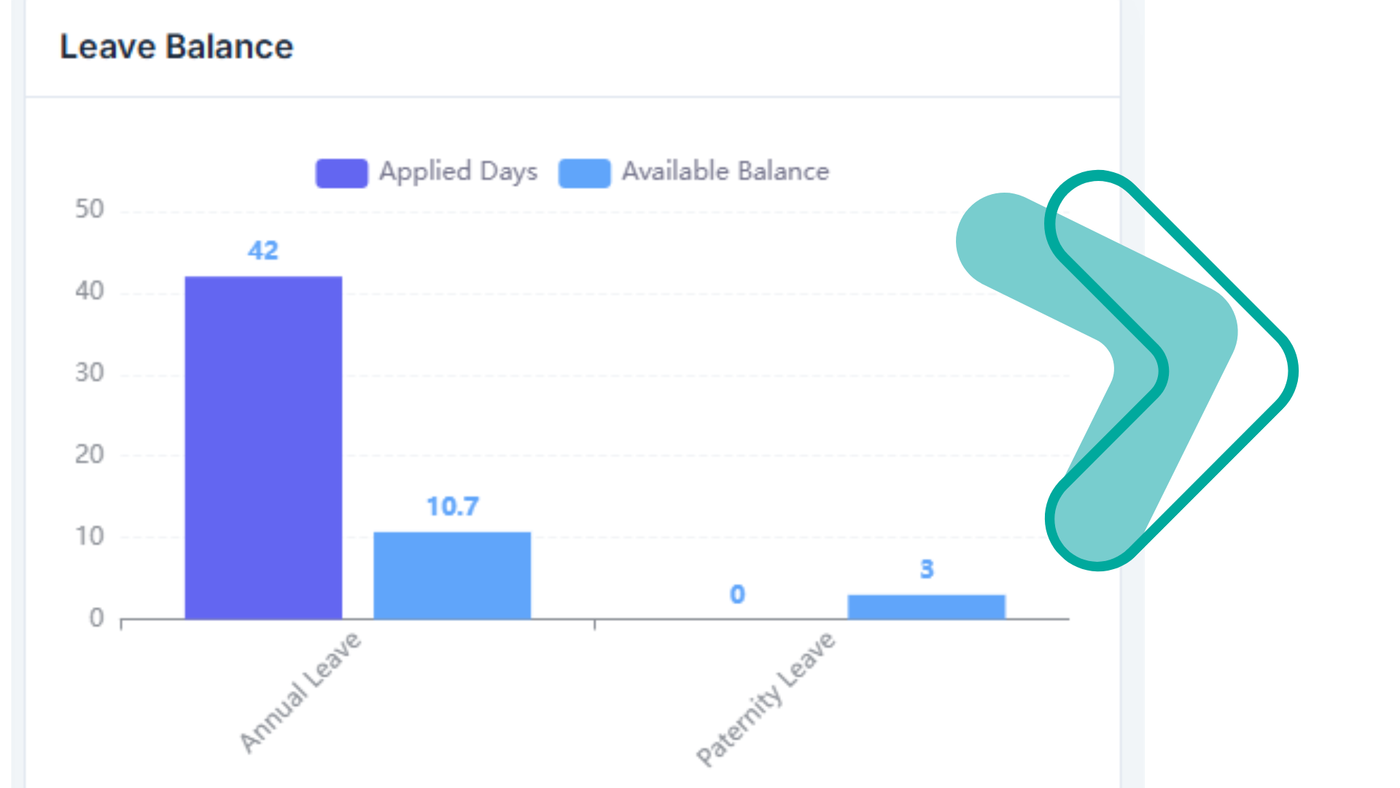Click the 30 y-axis tick label
This screenshot has height=788, width=1400.
89,374
